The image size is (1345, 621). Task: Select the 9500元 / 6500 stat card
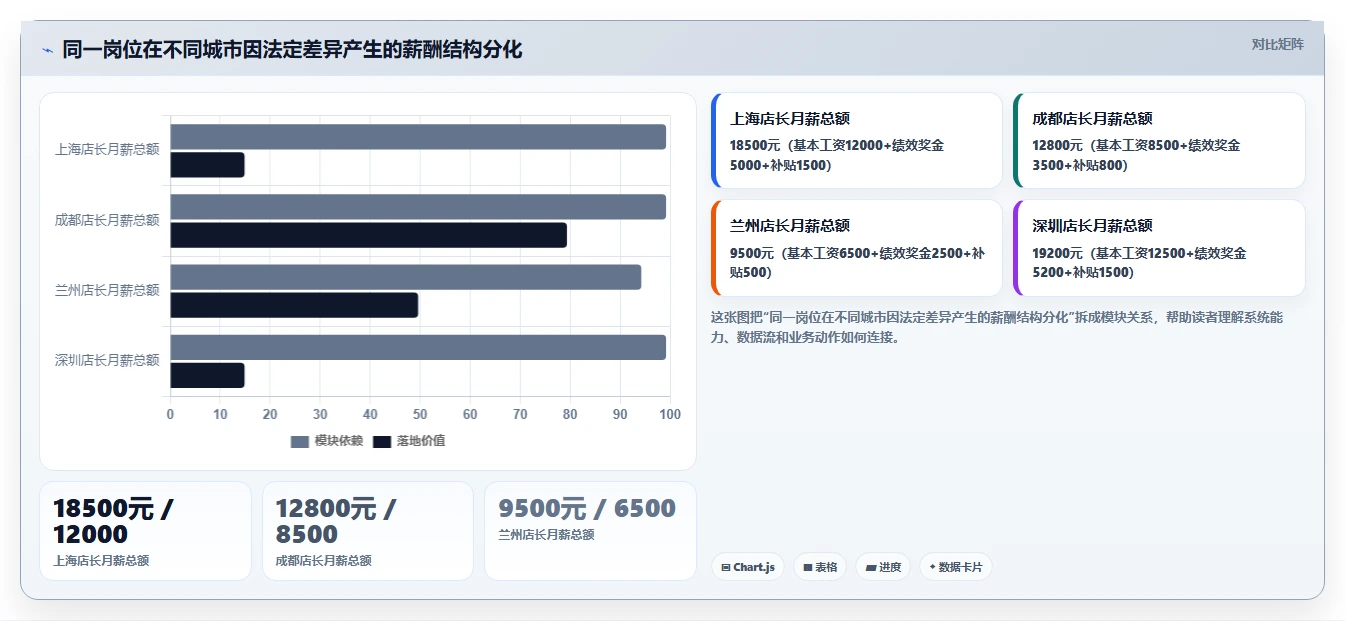[590, 531]
